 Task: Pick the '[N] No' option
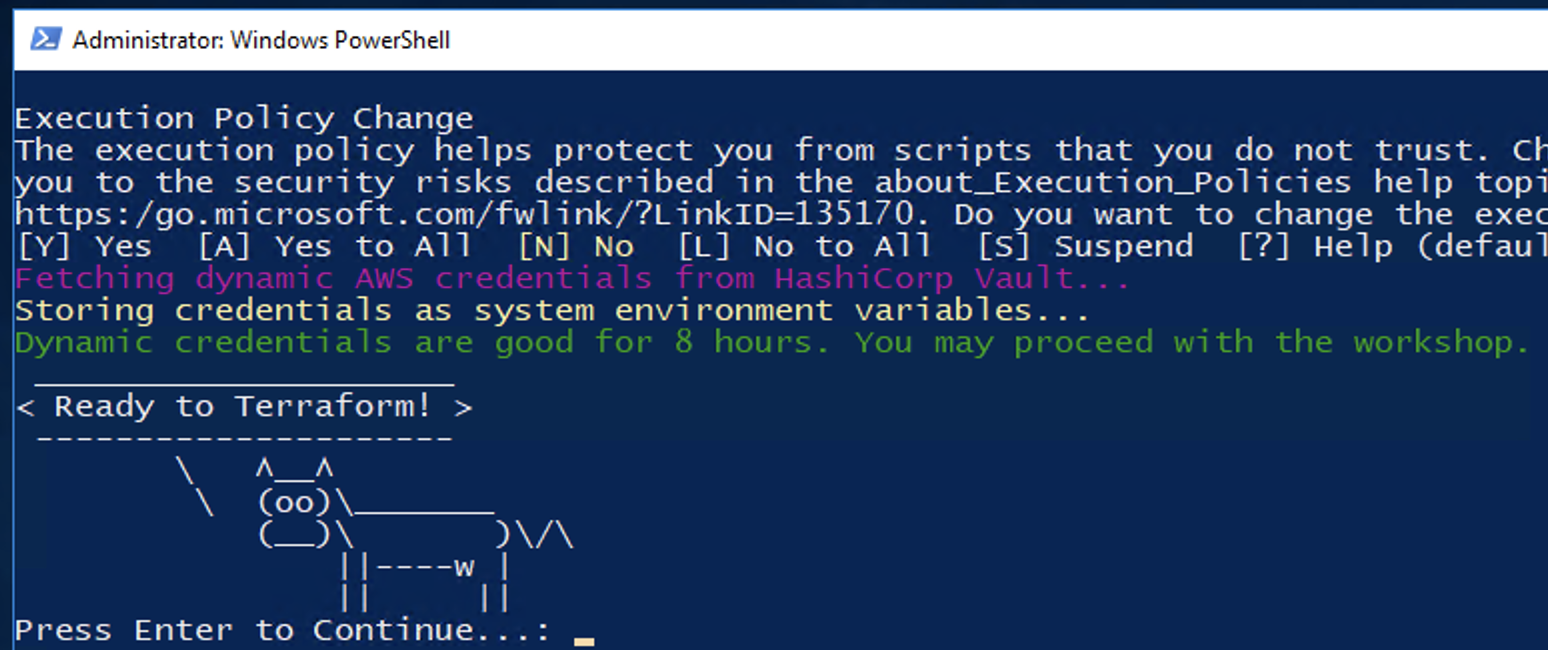575,246
